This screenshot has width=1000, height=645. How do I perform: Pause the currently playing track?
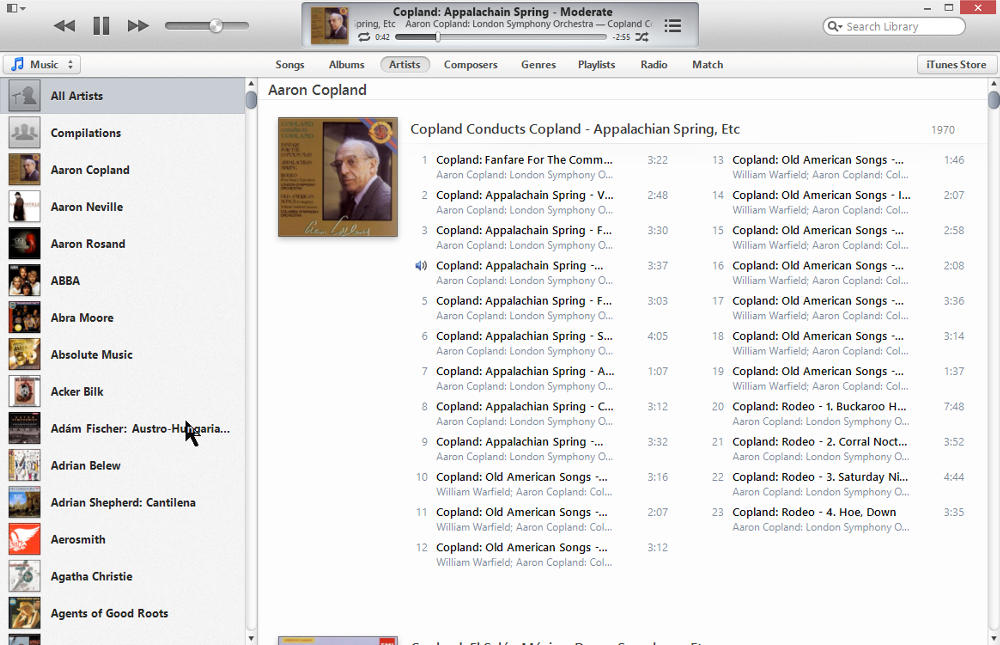coord(101,26)
